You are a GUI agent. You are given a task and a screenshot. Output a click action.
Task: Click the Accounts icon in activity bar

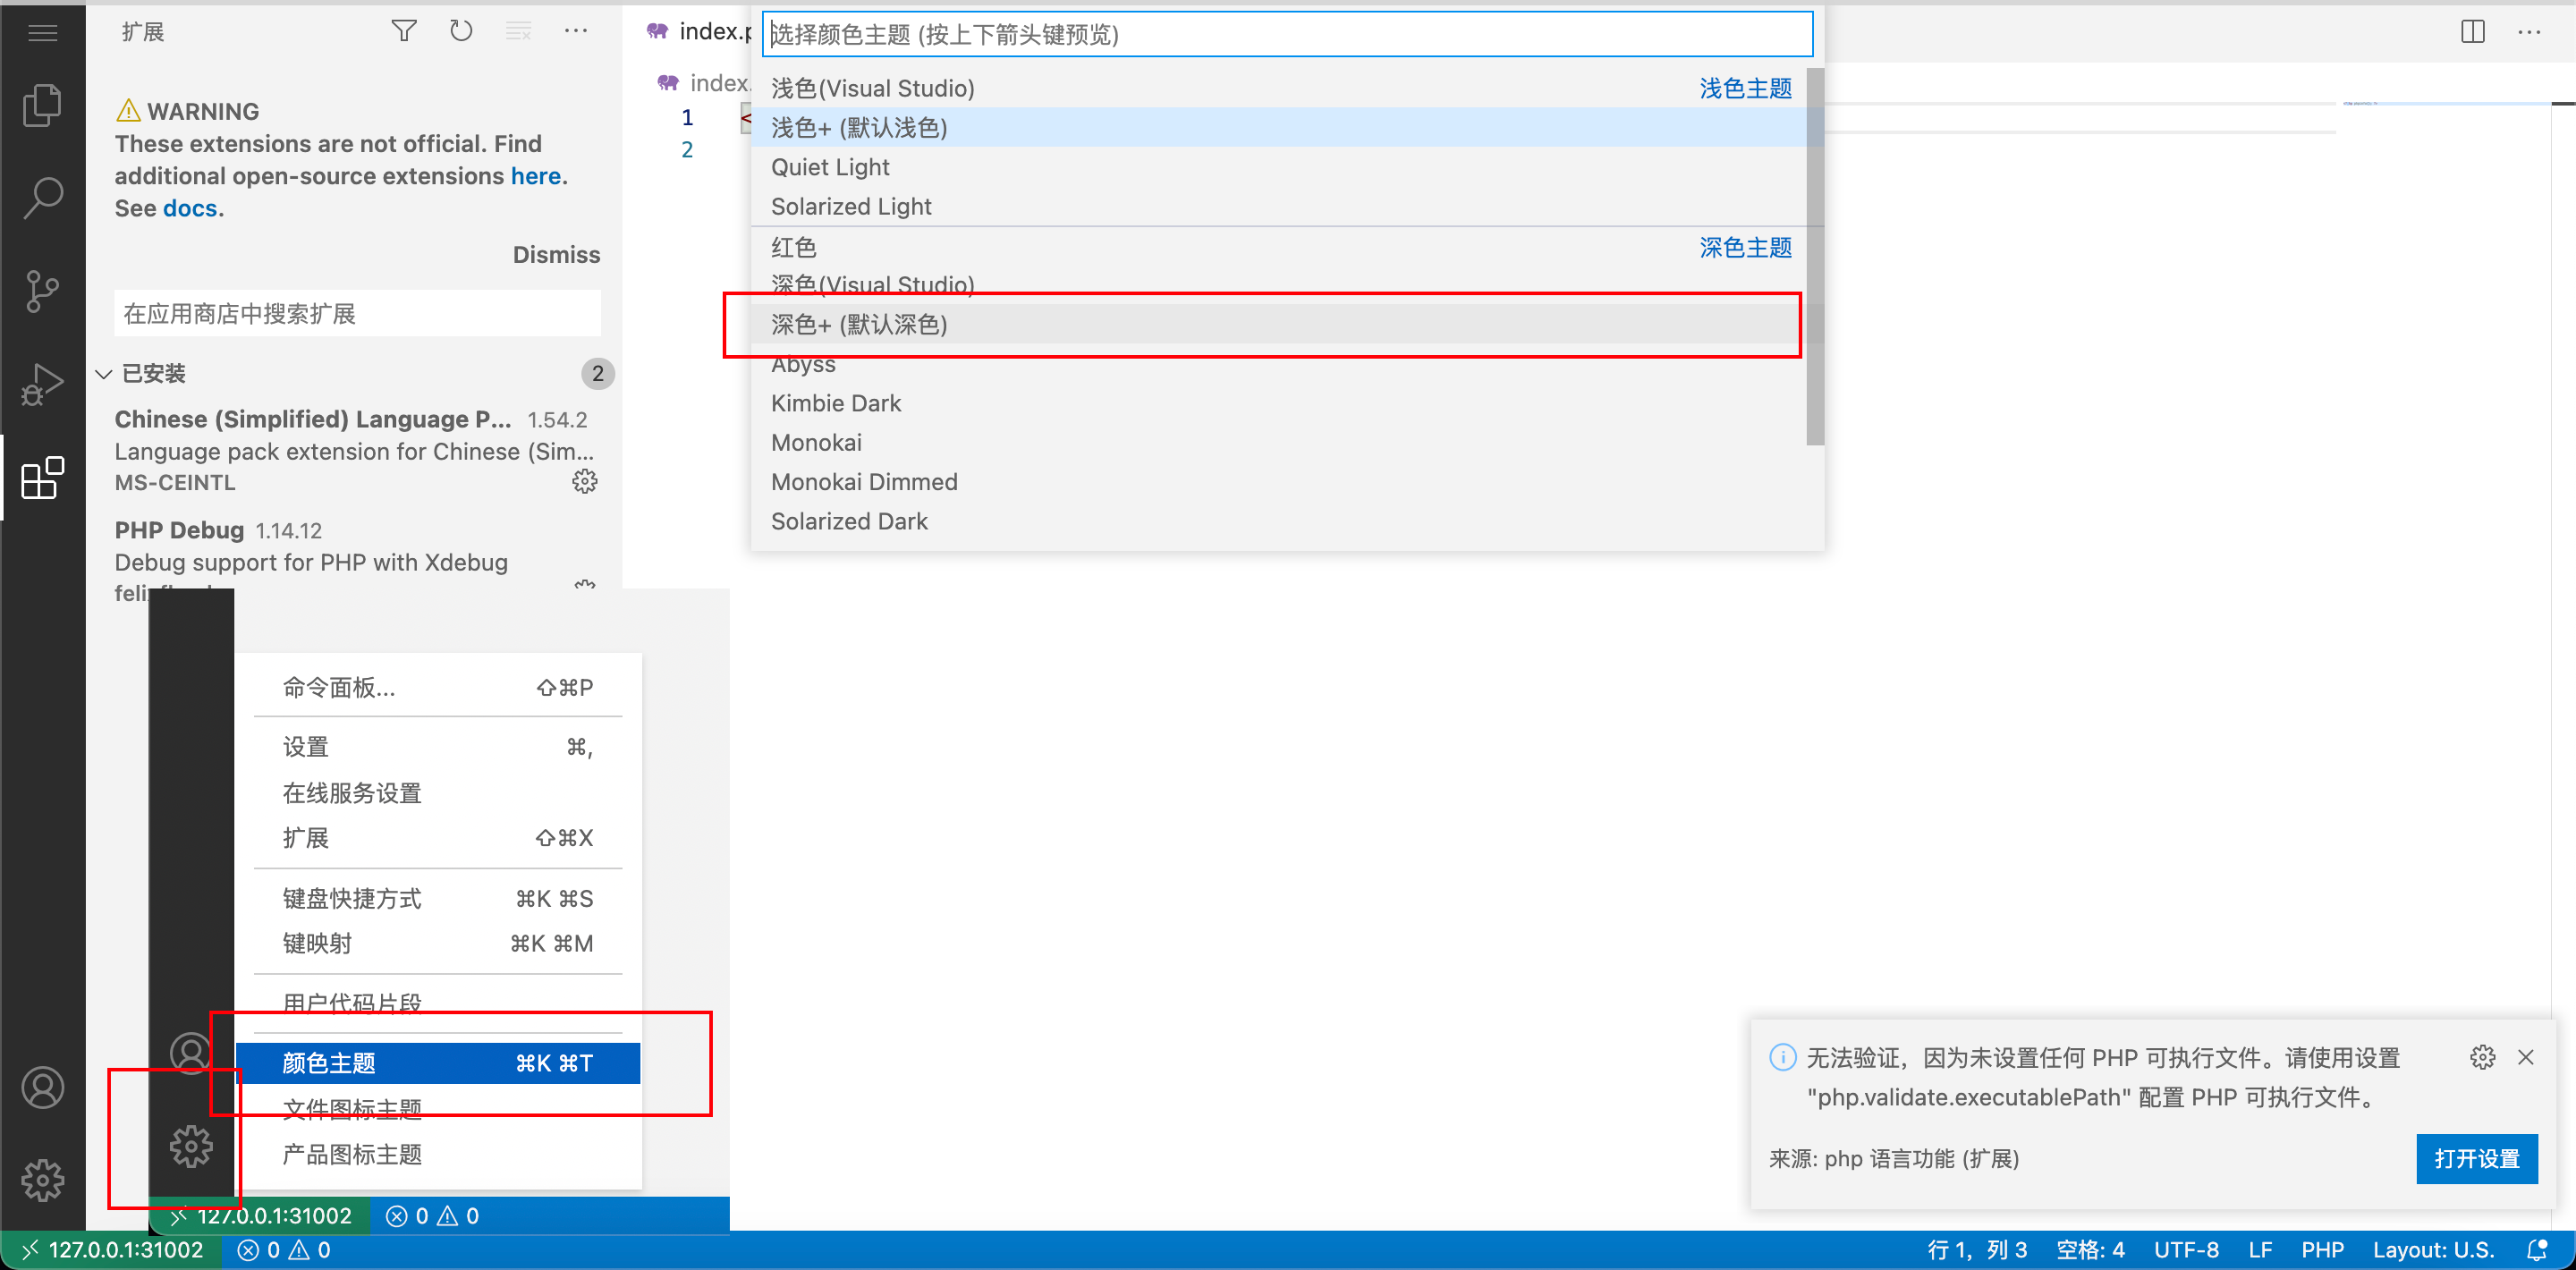coord(42,1088)
